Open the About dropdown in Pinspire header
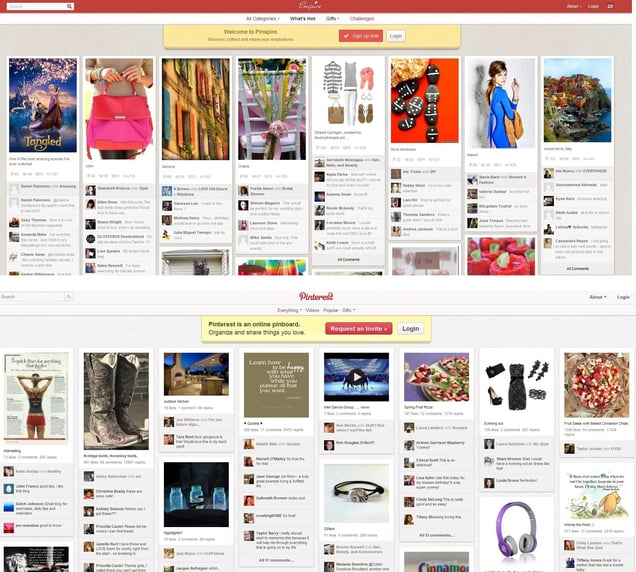This screenshot has width=636, height=572. pyautogui.click(x=574, y=6)
